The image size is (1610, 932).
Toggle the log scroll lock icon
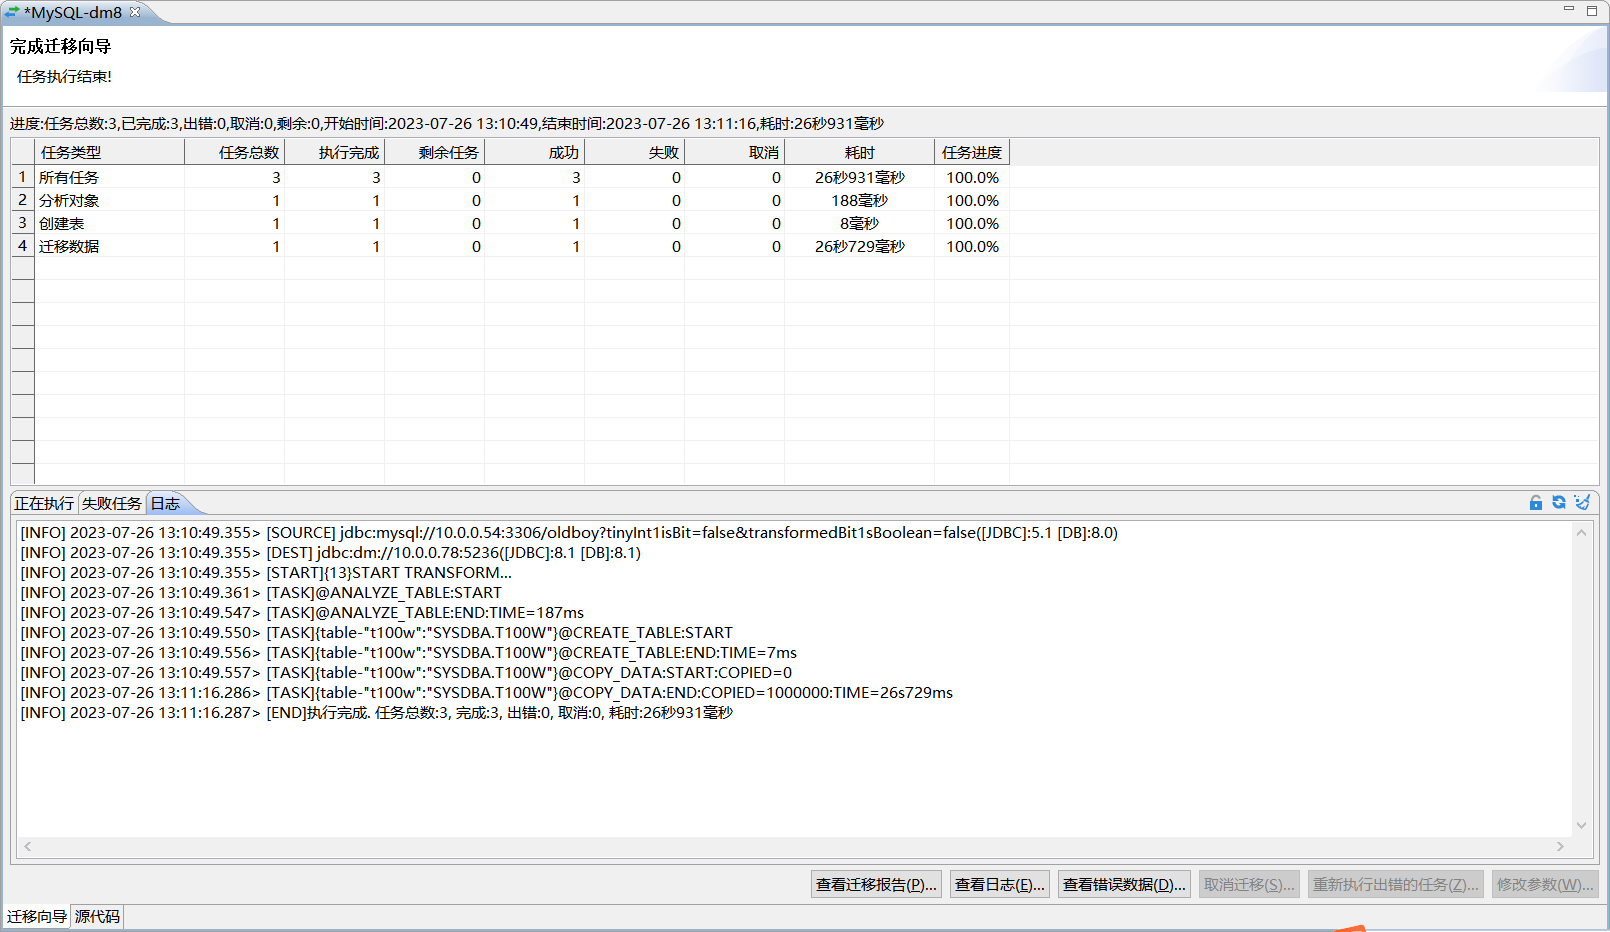pyautogui.click(x=1536, y=503)
